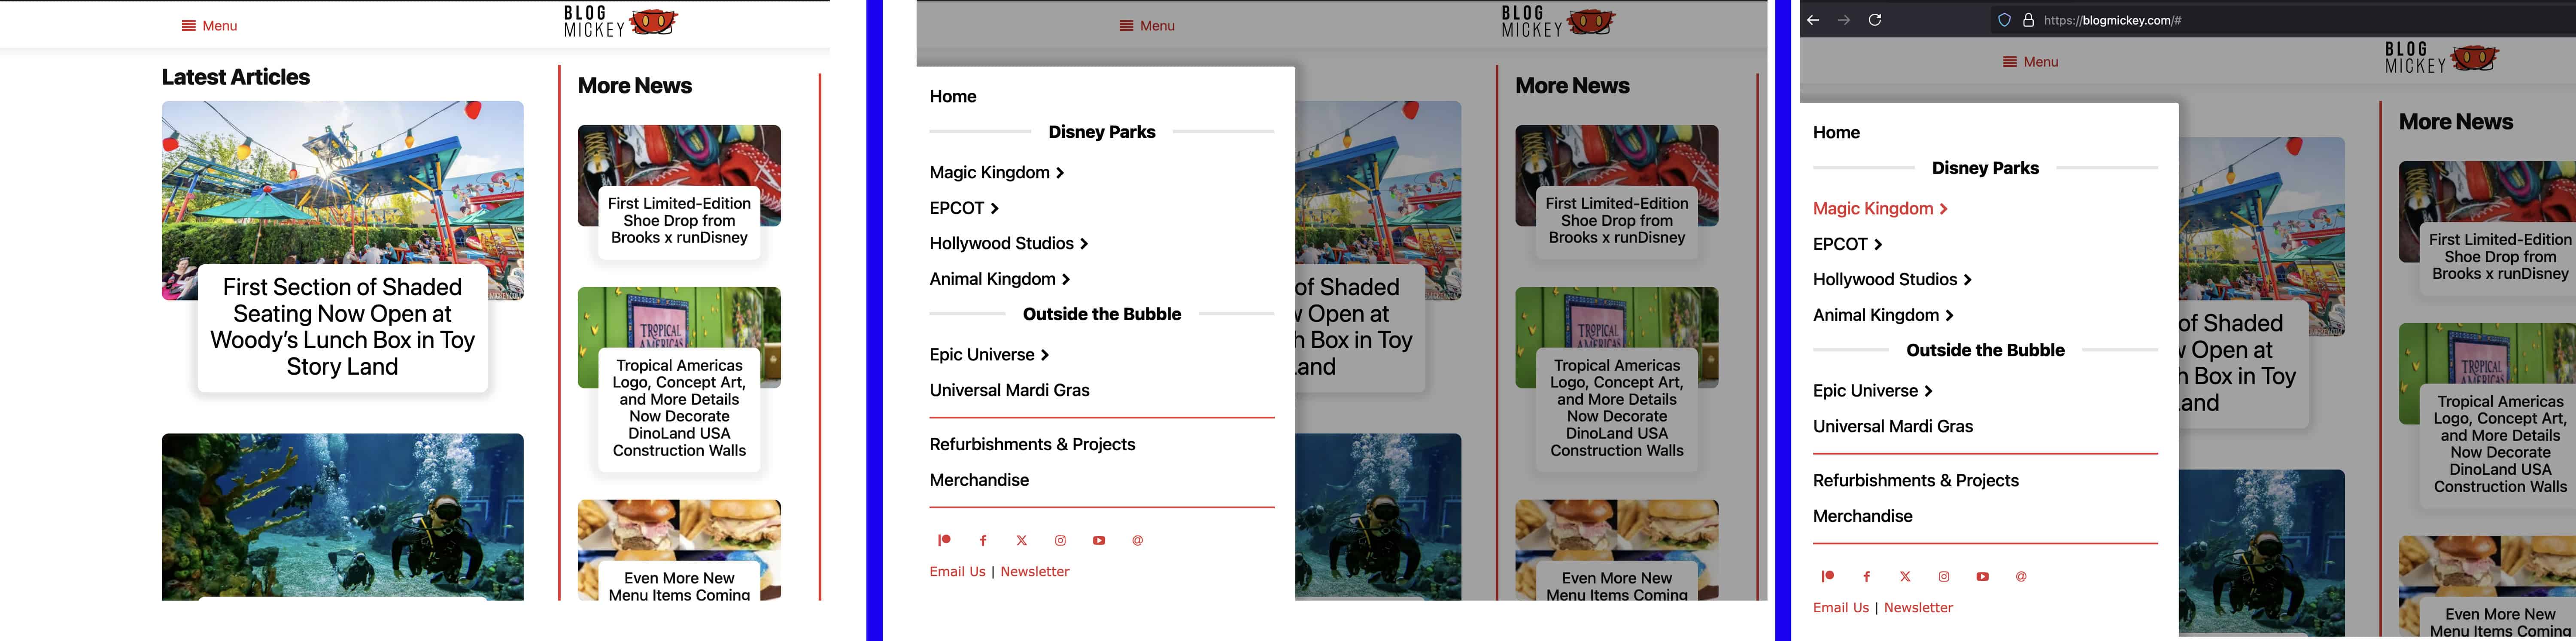Select Merchandise in the browser window menu
This screenshot has height=641, width=2576.
pos(1863,516)
